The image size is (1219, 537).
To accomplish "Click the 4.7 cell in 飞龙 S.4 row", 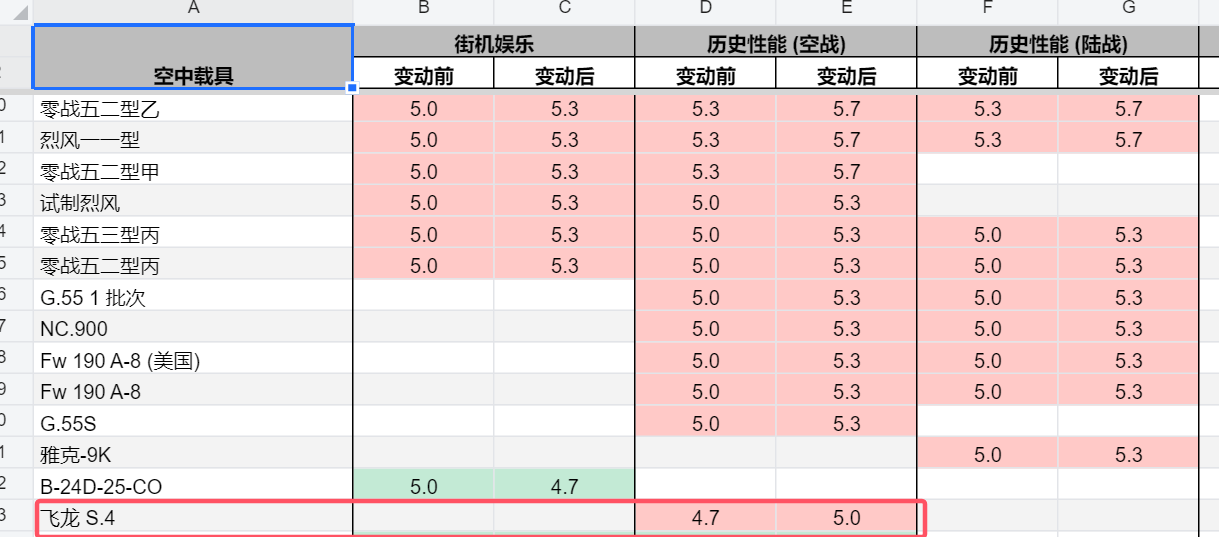I will 705,518.
